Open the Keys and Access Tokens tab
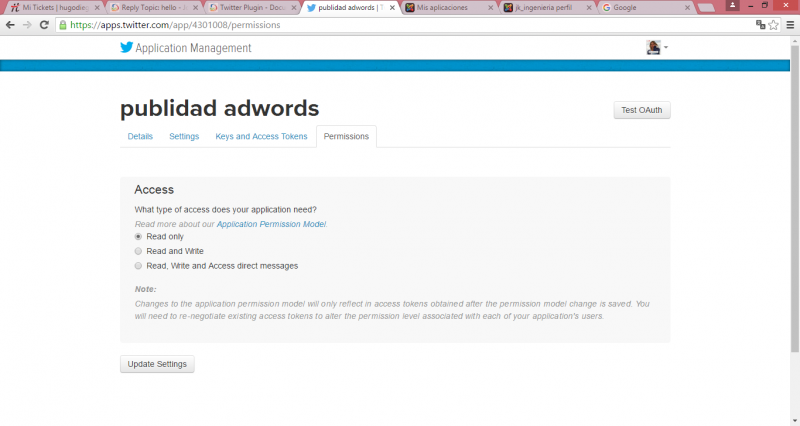The image size is (800, 426). click(261, 136)
